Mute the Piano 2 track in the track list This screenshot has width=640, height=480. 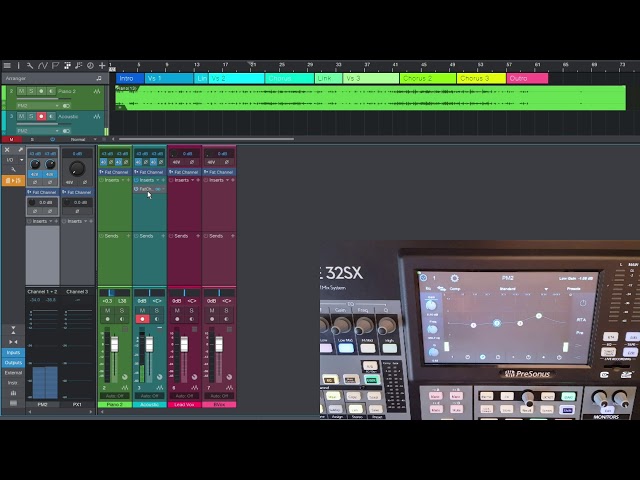click(21, 91)
